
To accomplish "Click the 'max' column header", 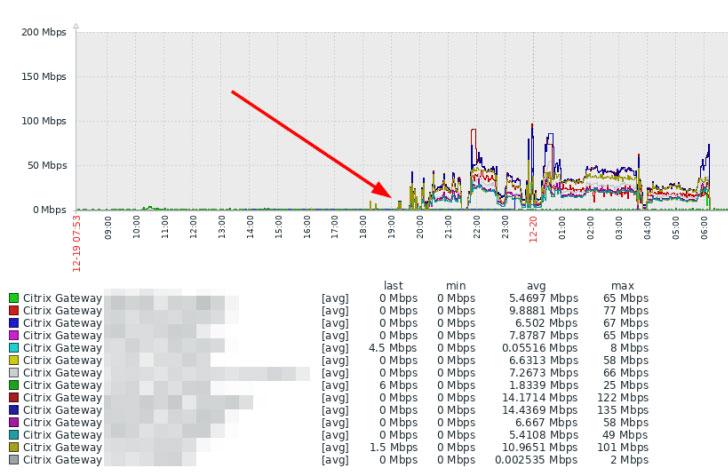I will (x=622, y=286).
